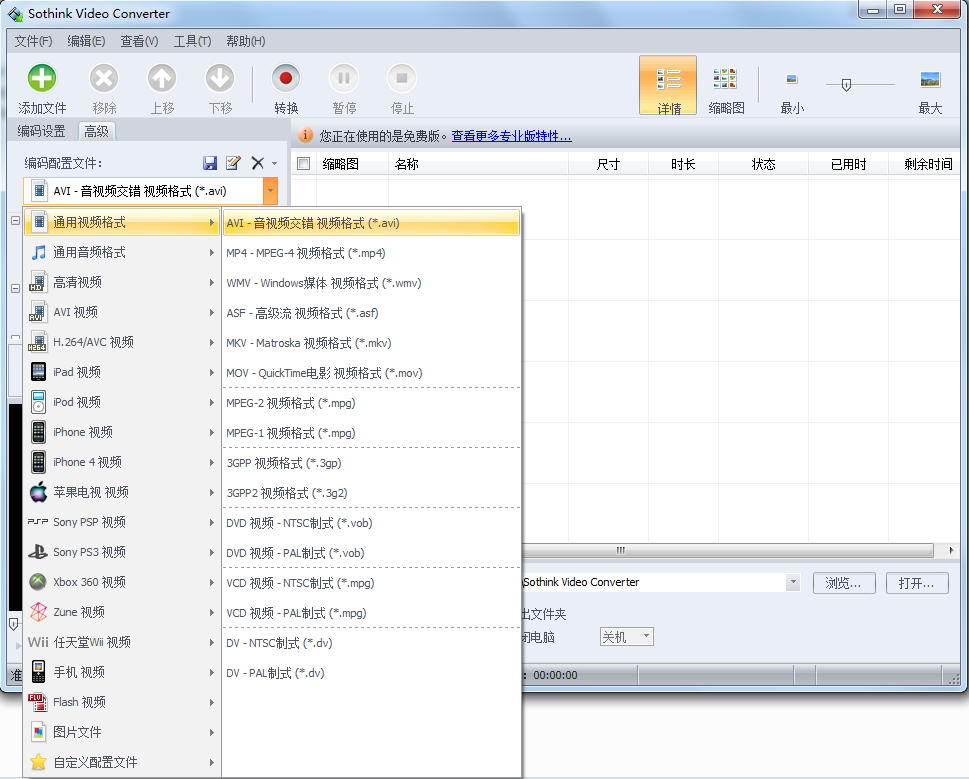Open the 自定义配置文件 star category

[x=121, y=762]
